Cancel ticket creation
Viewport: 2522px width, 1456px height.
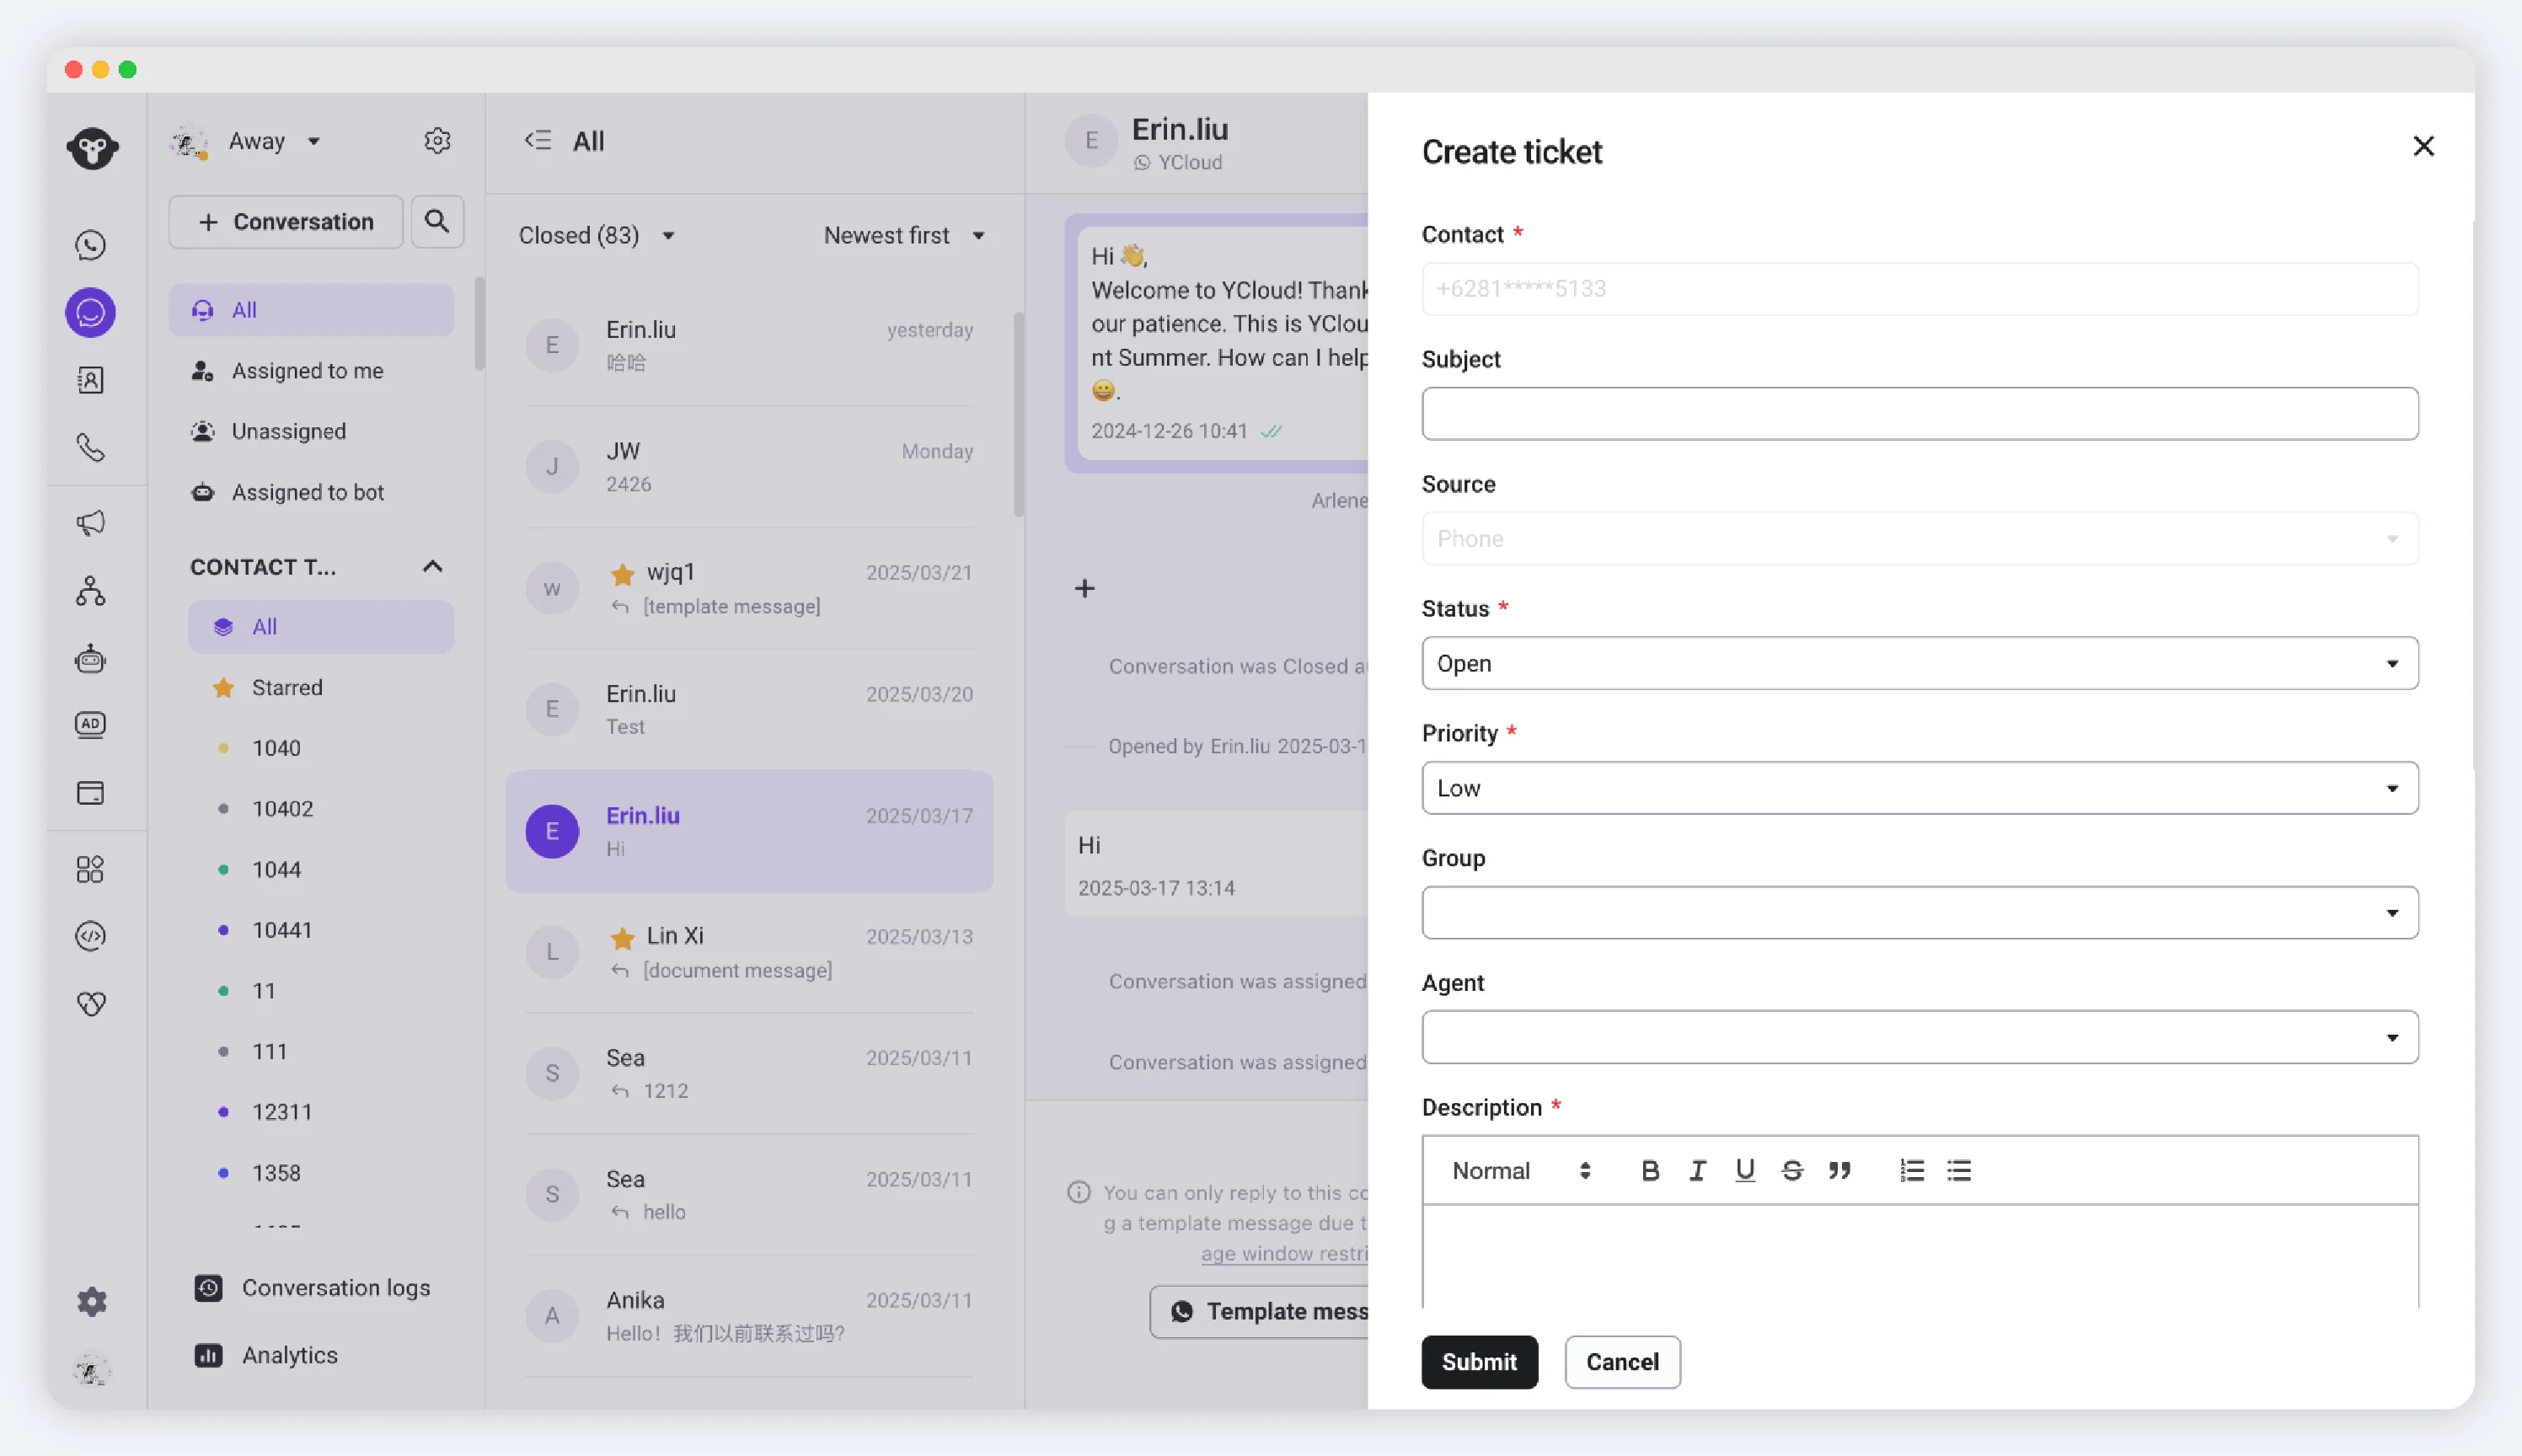click(1622, 1362)
